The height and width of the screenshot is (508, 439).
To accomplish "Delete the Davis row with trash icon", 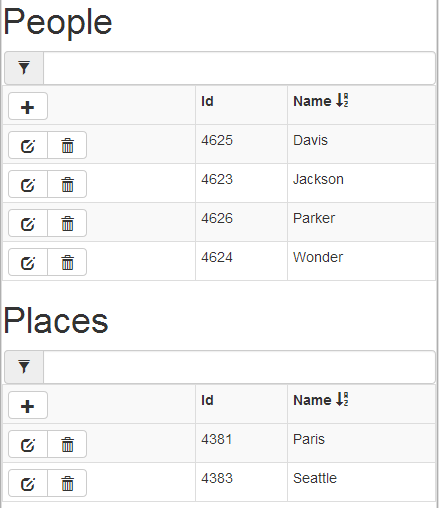I will point(67,145).
